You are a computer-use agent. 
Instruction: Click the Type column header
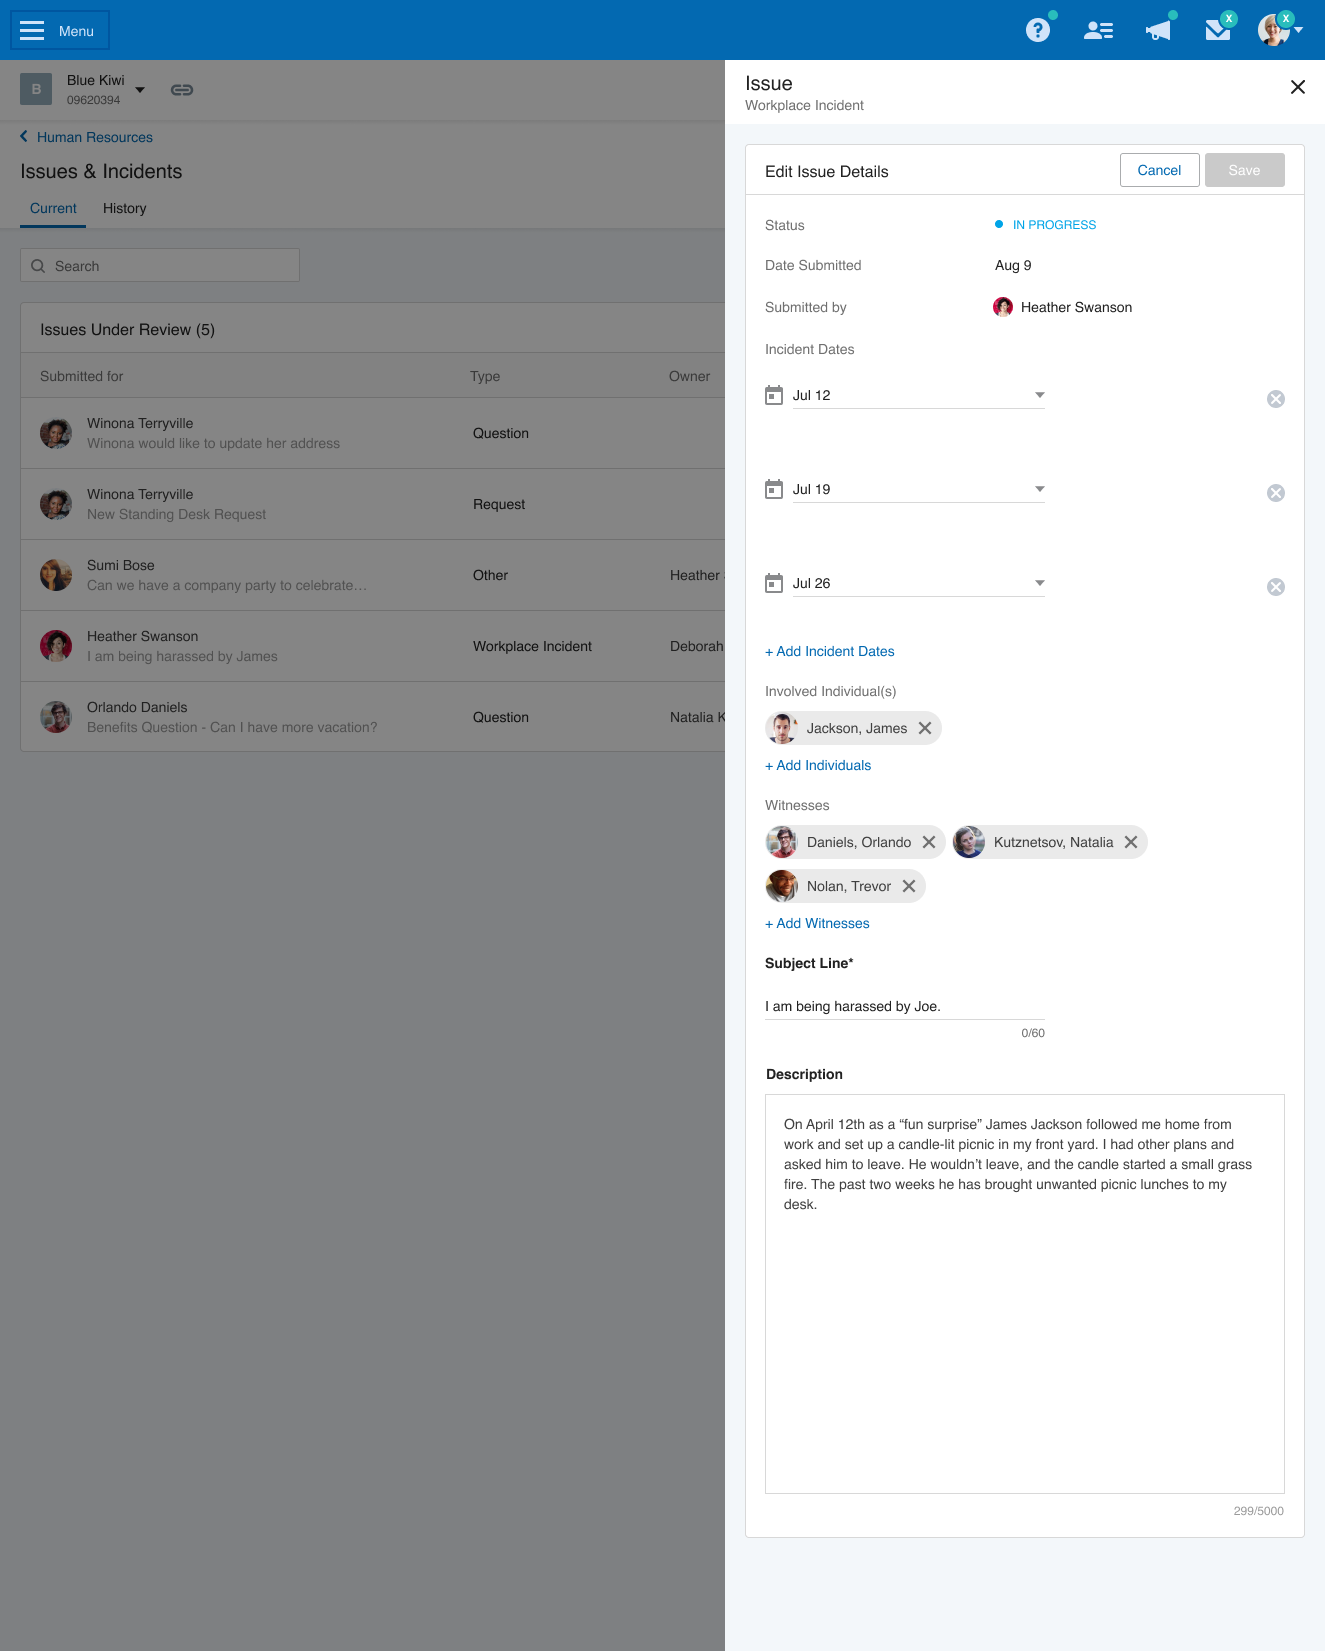point(485,376)
